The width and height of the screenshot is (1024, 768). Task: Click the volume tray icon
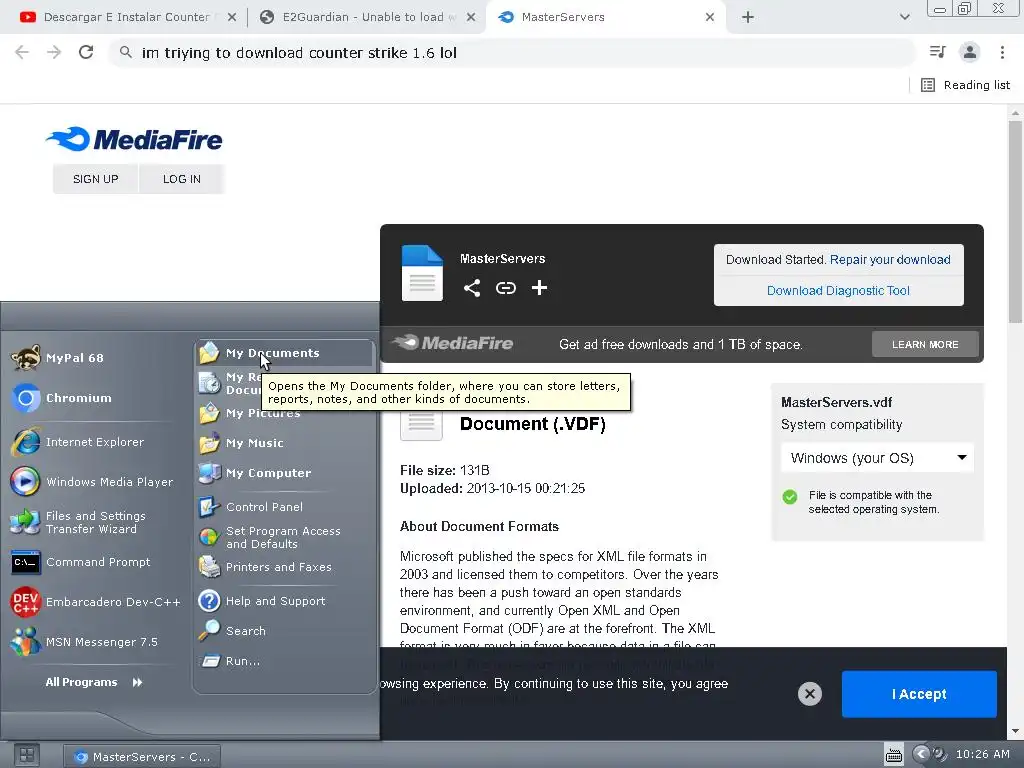(x=938, y=754)
